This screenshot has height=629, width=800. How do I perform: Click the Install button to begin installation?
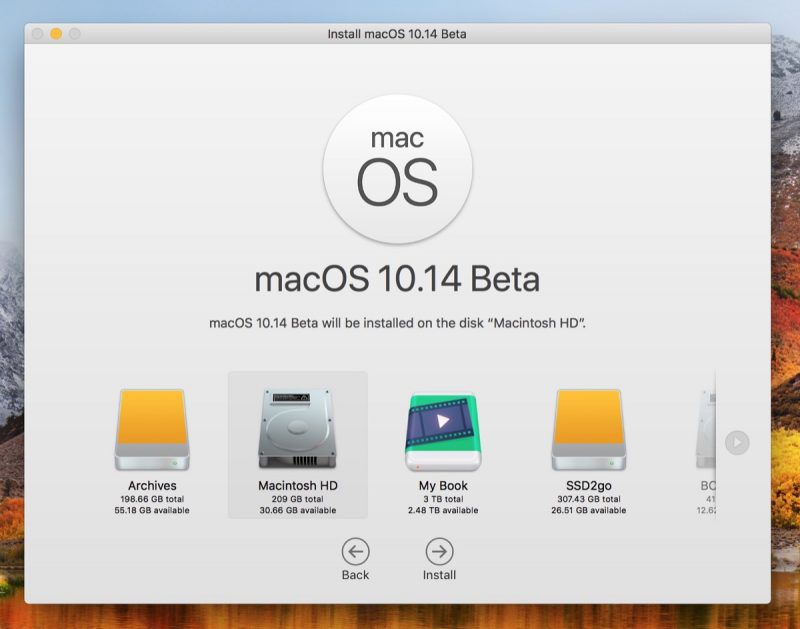click(440, 557)
